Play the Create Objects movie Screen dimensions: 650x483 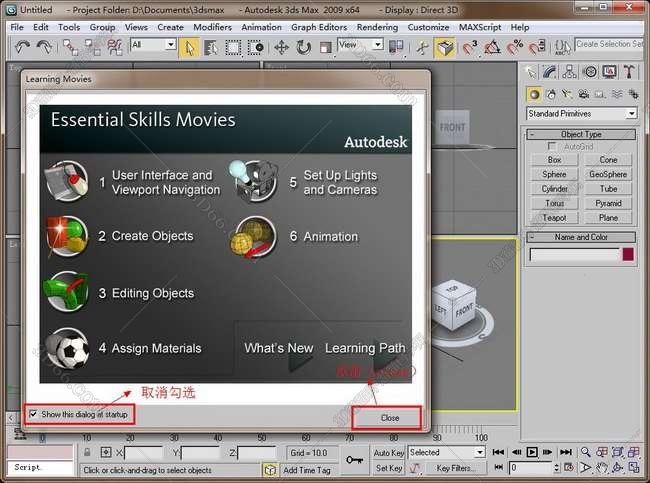(152, 236)
